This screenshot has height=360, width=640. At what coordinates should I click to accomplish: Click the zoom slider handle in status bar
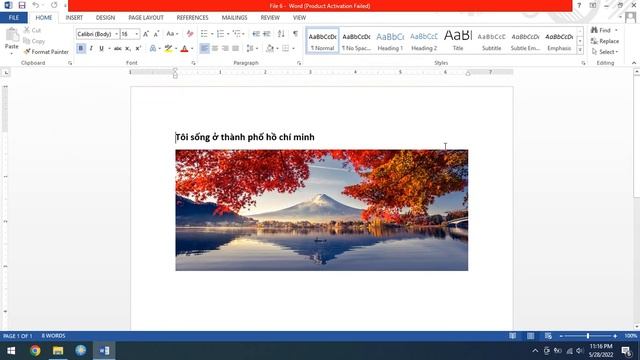point(588,336)
